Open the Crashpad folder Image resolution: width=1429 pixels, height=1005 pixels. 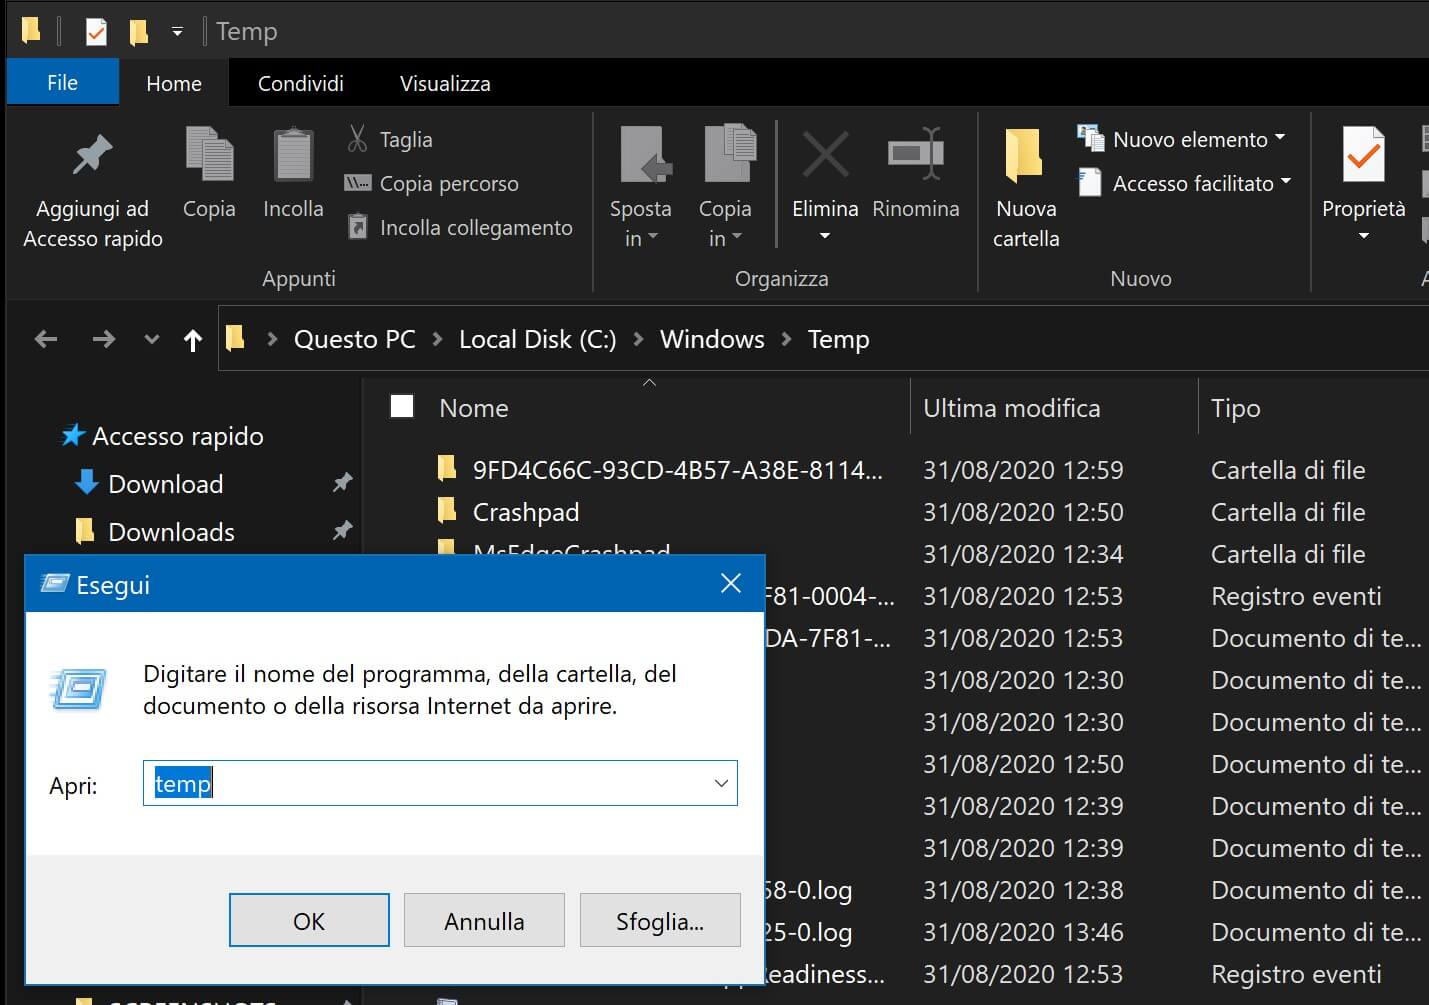(x=525, y=513)
